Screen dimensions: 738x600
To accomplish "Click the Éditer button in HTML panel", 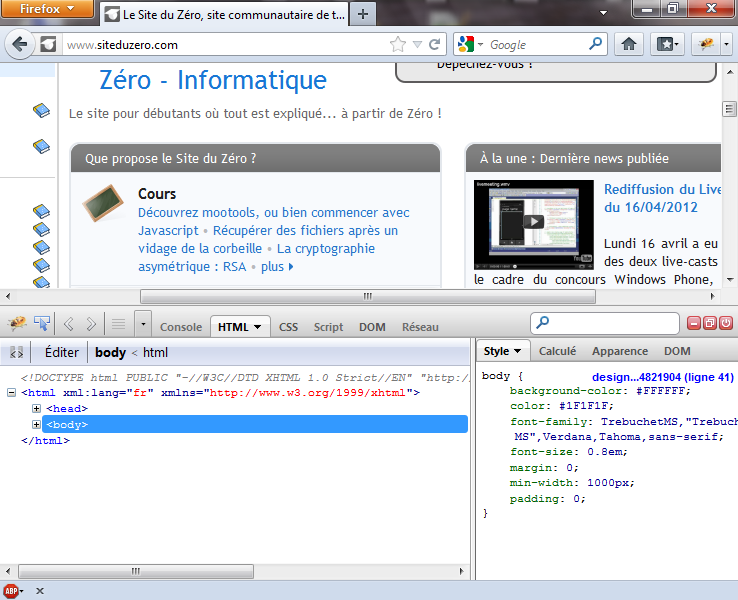I will pos(61,352).
